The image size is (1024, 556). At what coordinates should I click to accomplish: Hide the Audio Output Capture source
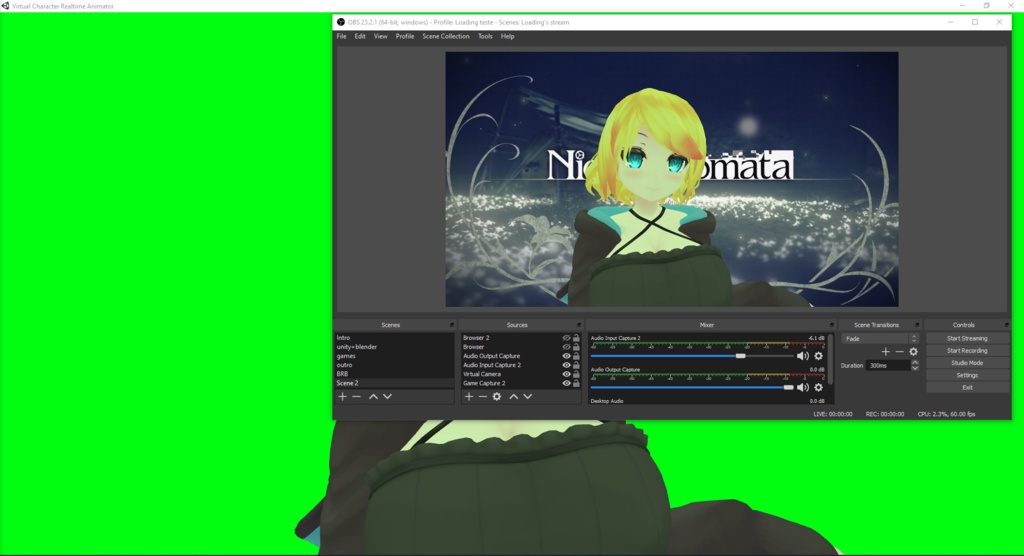(x=566, y=356)
